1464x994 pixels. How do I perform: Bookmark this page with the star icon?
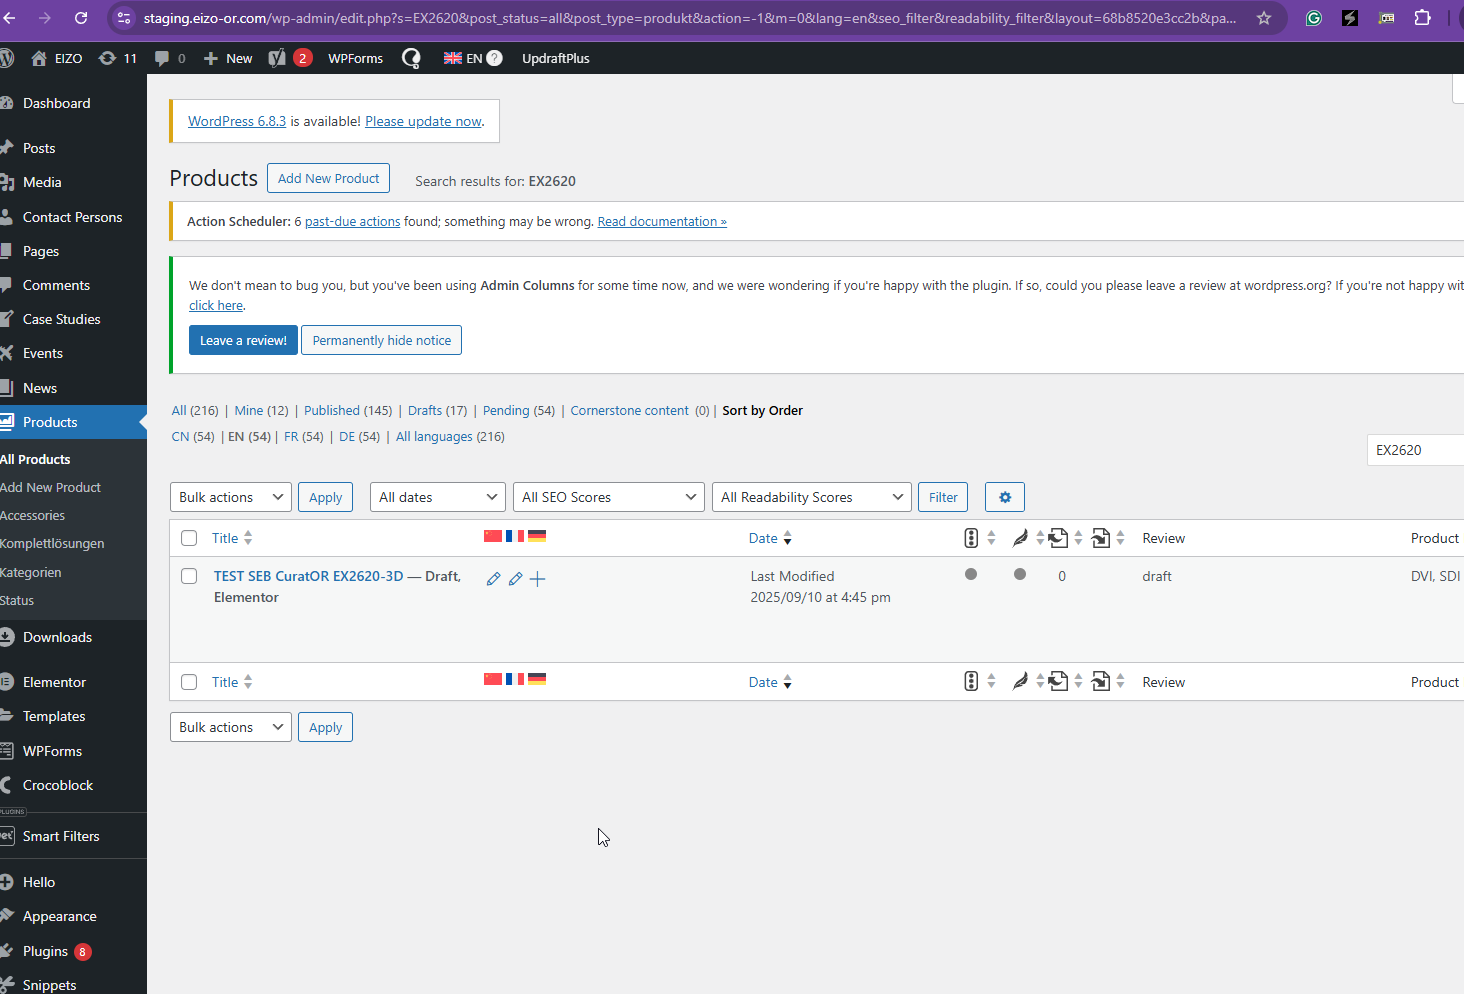[x=1264, y=18]
